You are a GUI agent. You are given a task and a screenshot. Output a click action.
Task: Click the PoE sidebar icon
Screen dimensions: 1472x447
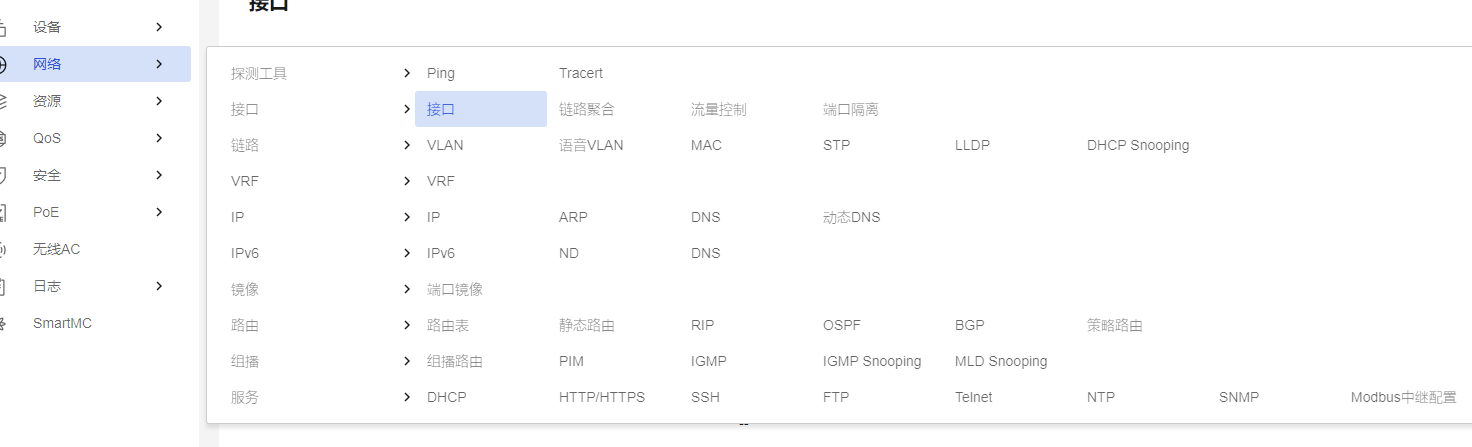pyautogui.click(x=3, y=212)
